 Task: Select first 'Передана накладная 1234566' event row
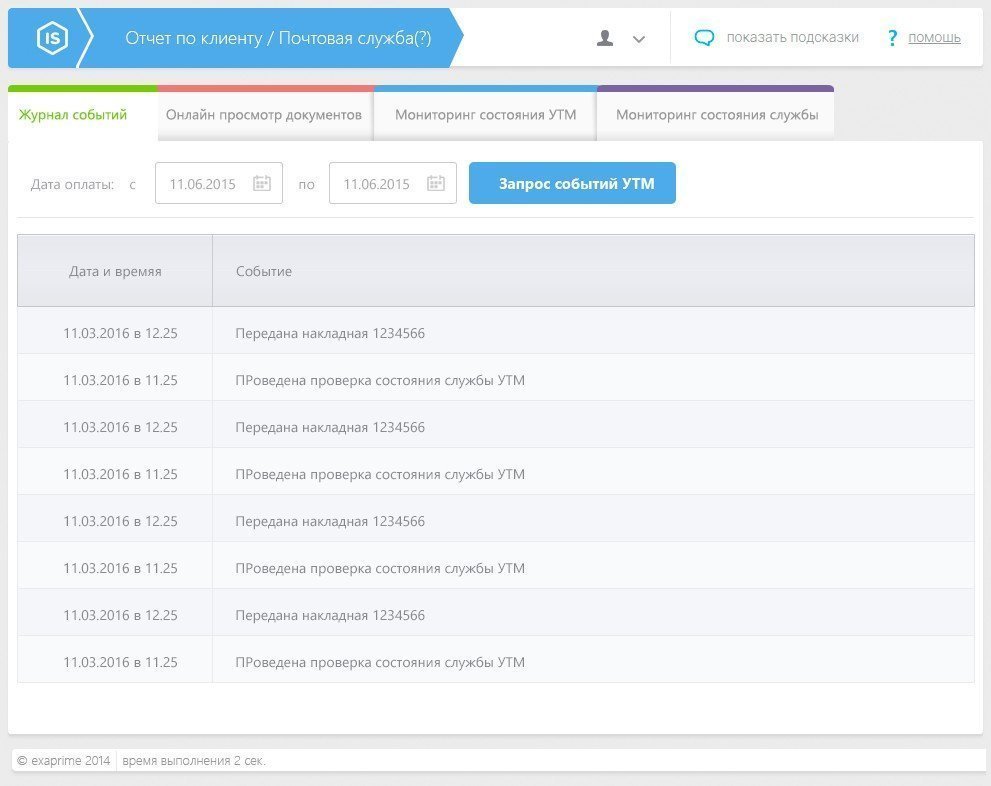click(496, 330)
